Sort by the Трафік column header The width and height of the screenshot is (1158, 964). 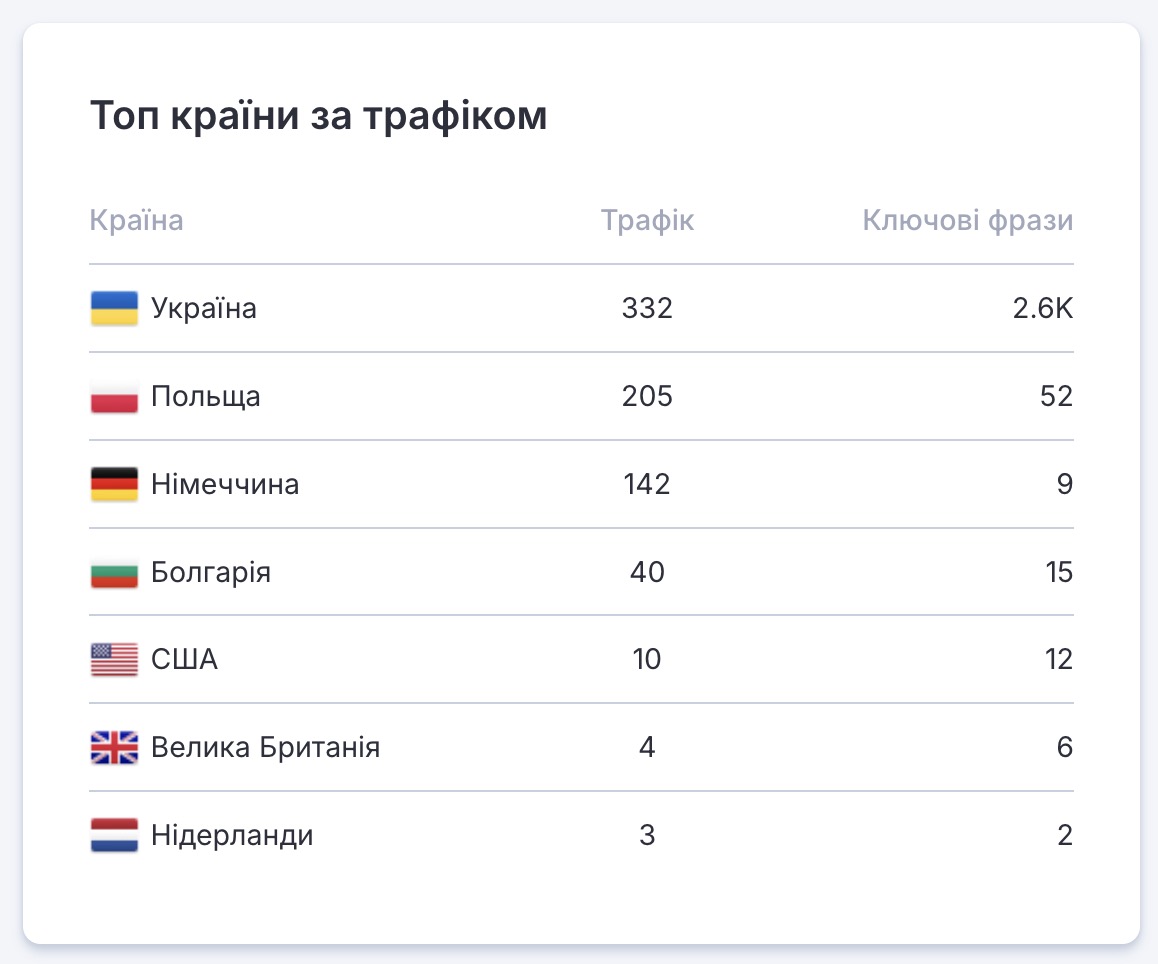(647, 220)
